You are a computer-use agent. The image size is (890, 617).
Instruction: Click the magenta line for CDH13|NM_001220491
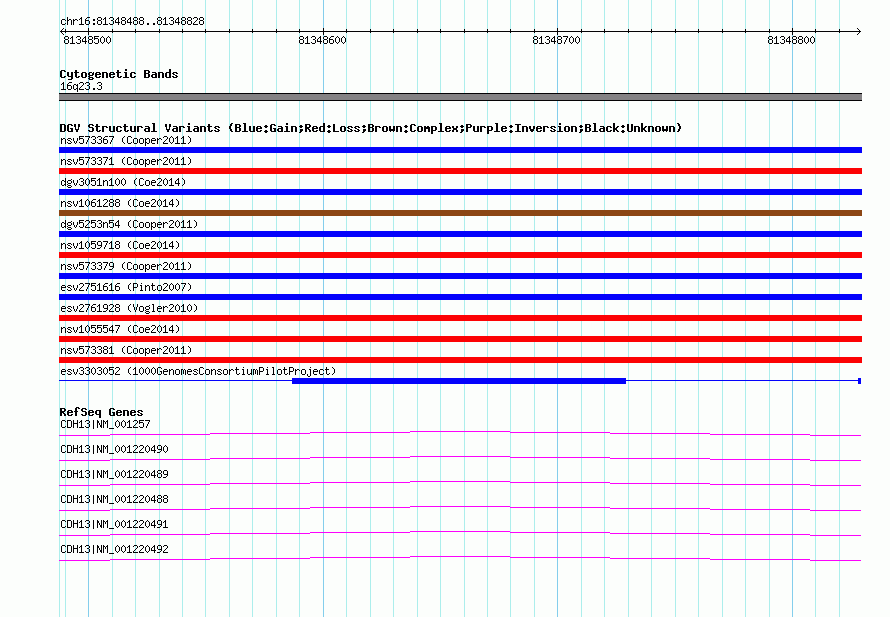(x=460, y=534)
